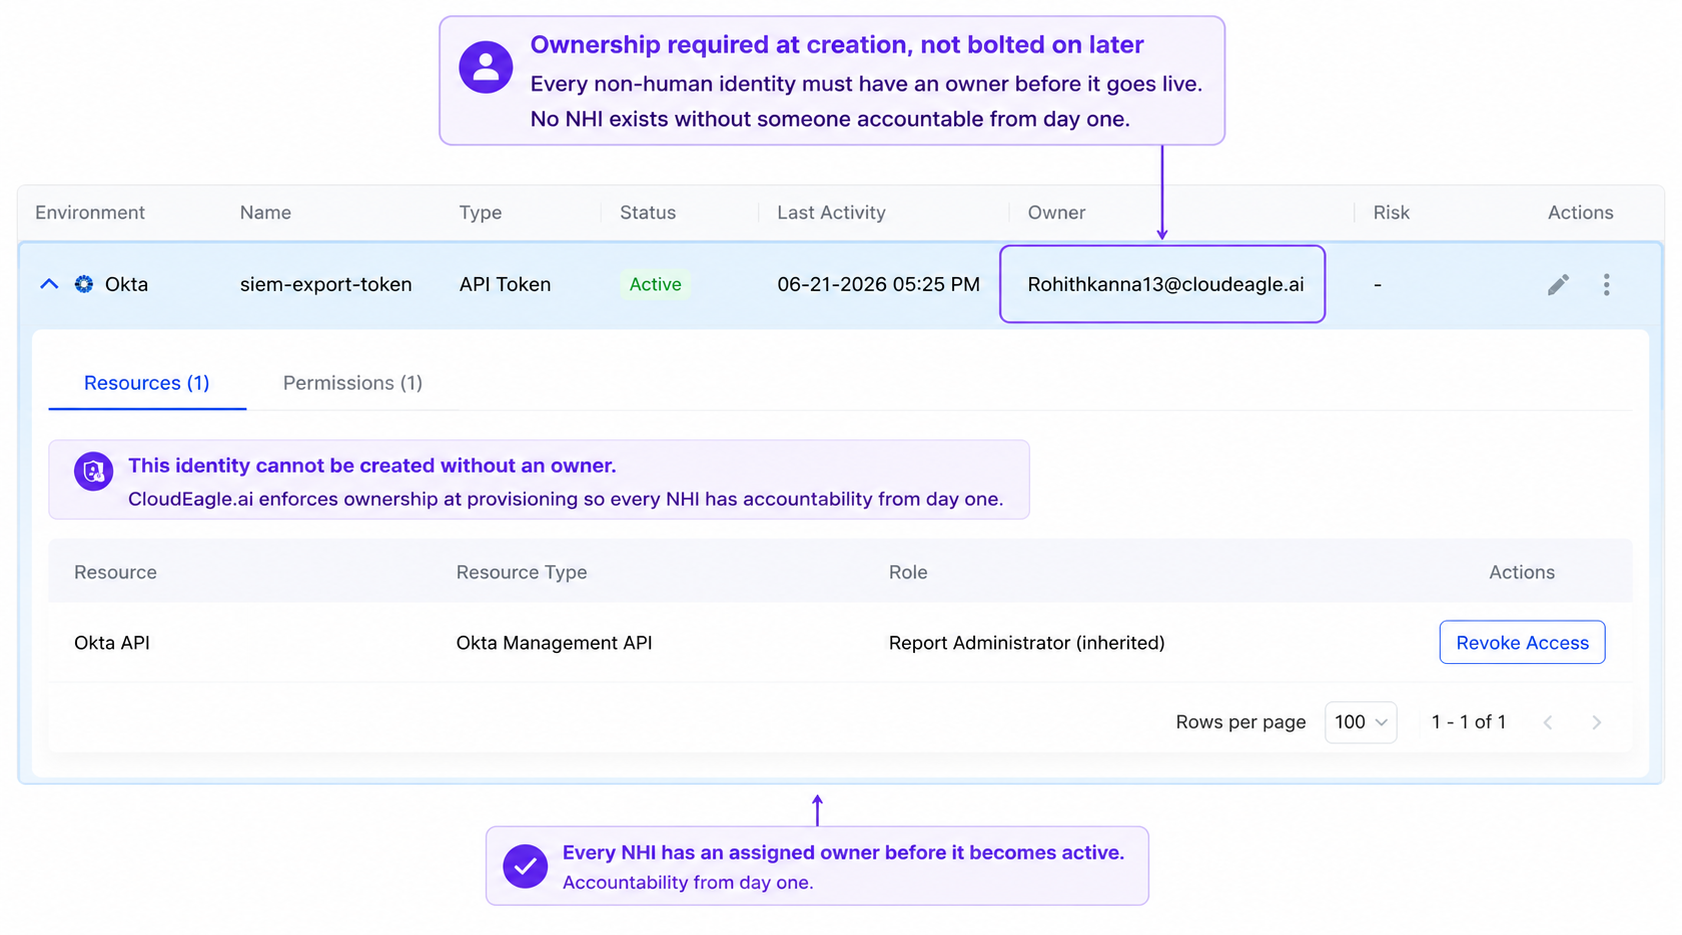Click the Okta environment name

pos(126,284)
